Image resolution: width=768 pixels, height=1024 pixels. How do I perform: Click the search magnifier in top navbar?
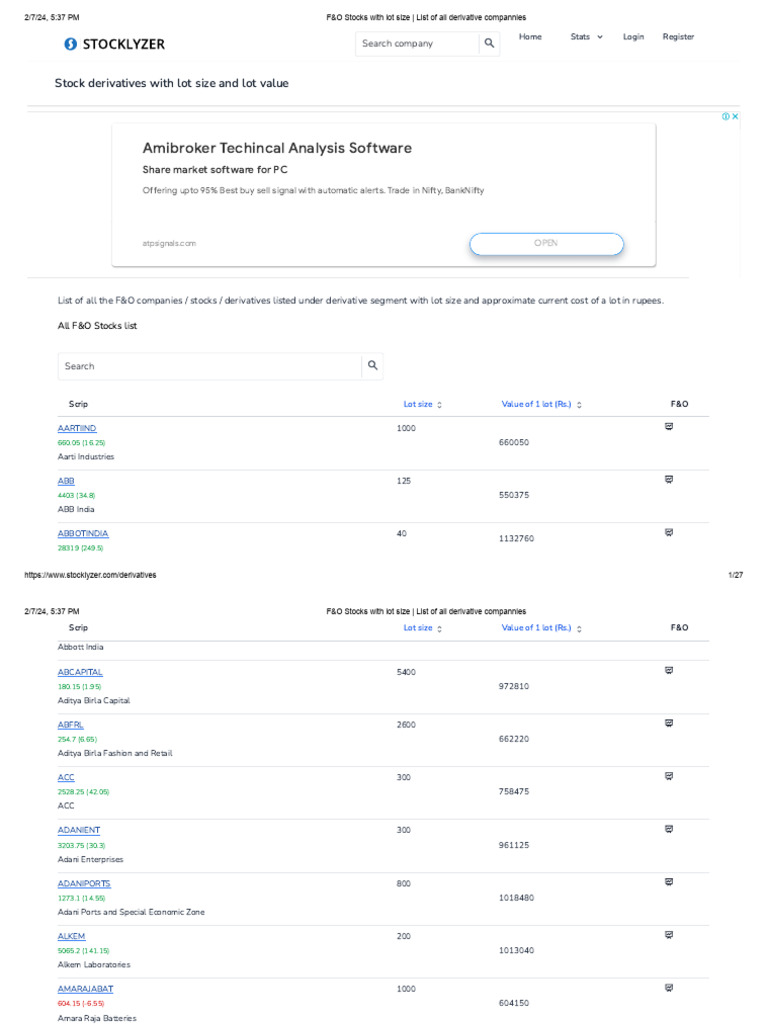[x=489, y=43]
